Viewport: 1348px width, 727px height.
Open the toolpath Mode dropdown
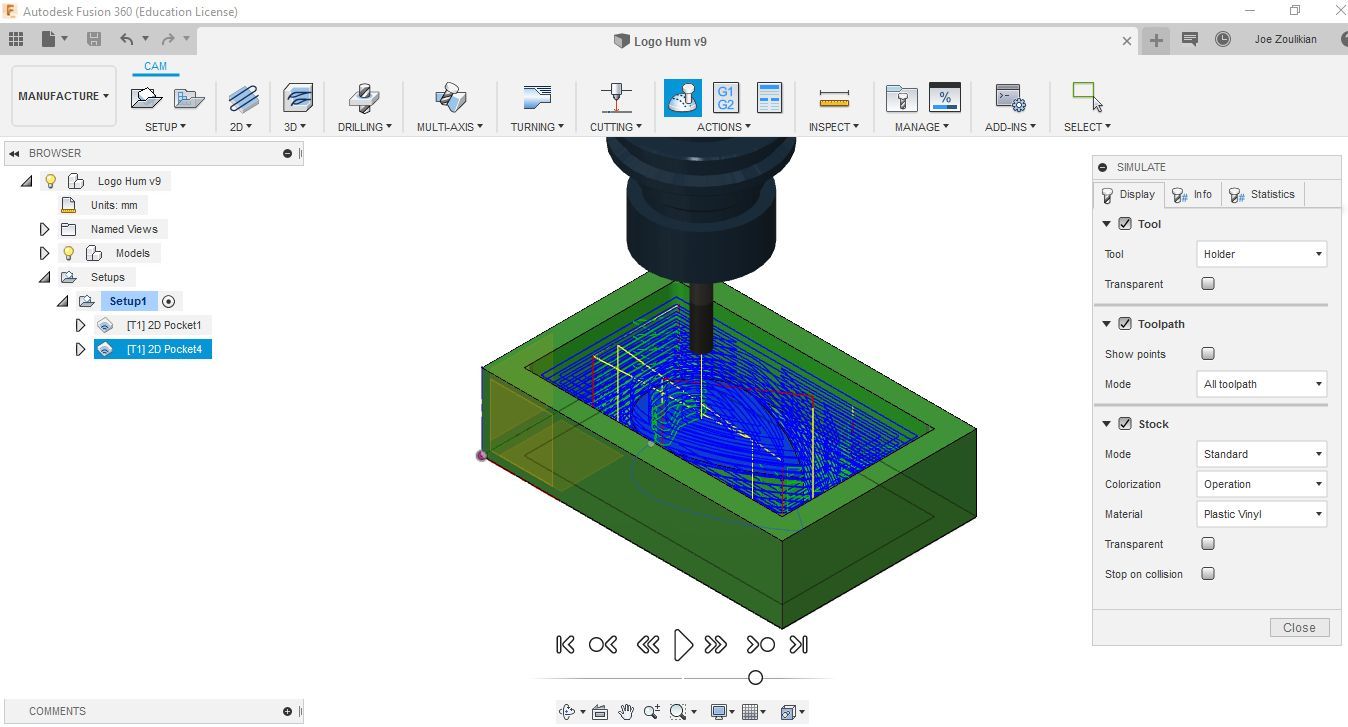click(x=1261, y=384)
